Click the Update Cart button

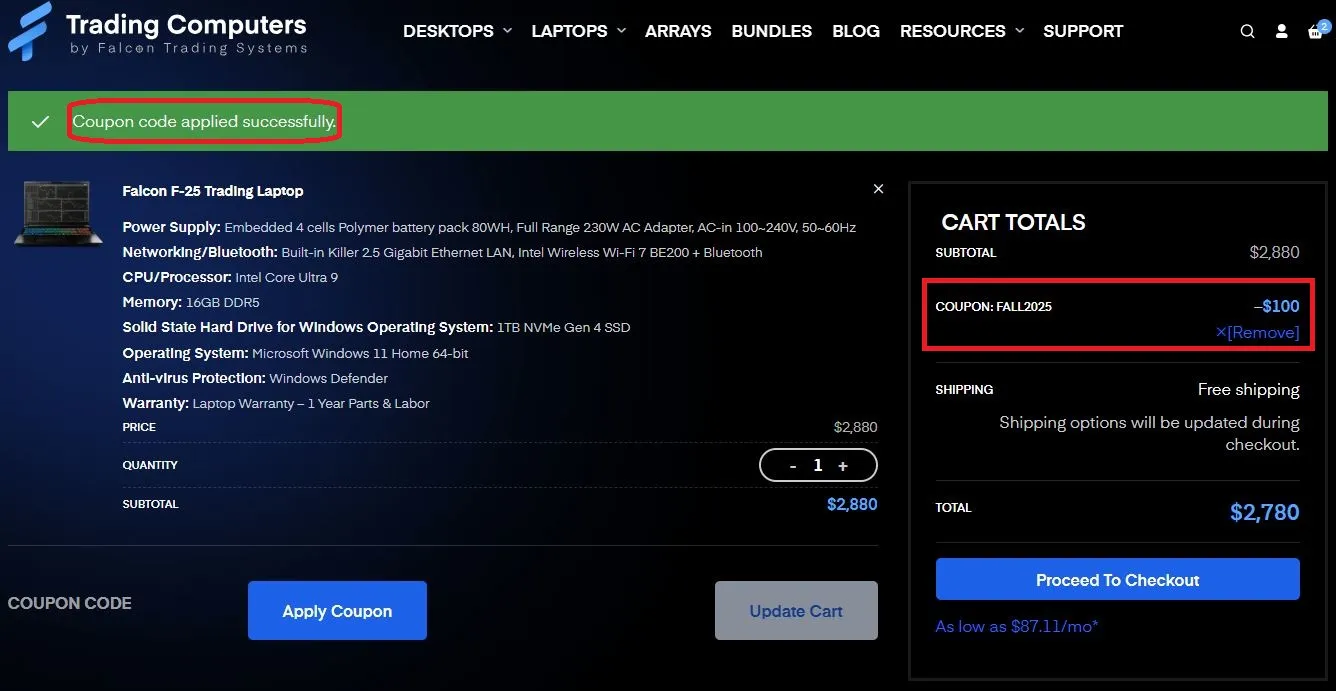[x=796, y=611]
